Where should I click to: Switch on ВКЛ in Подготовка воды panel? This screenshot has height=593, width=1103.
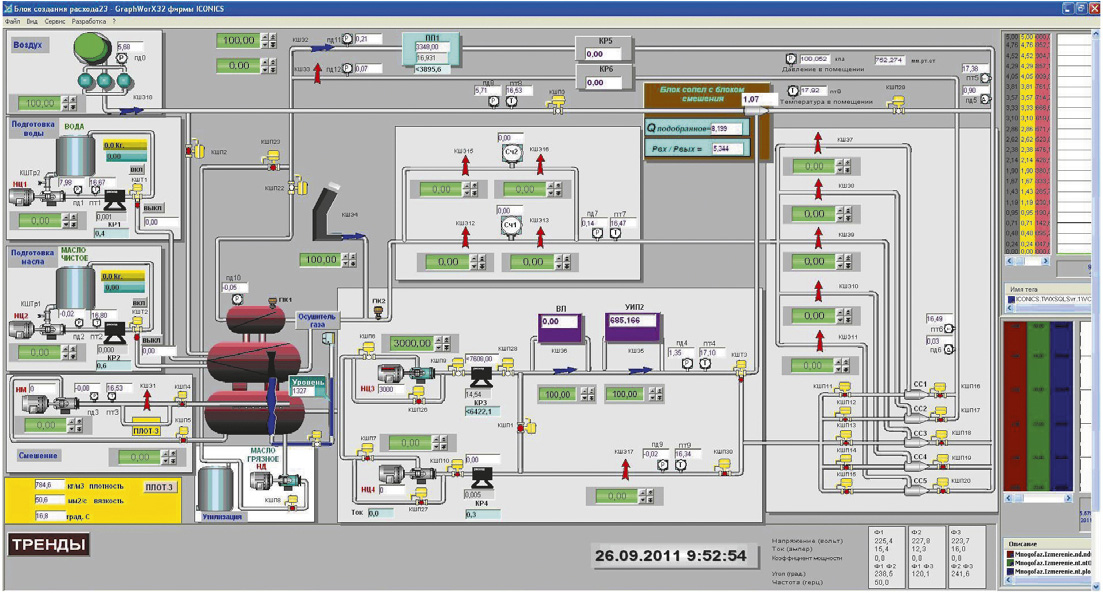[x=137, y=170]
